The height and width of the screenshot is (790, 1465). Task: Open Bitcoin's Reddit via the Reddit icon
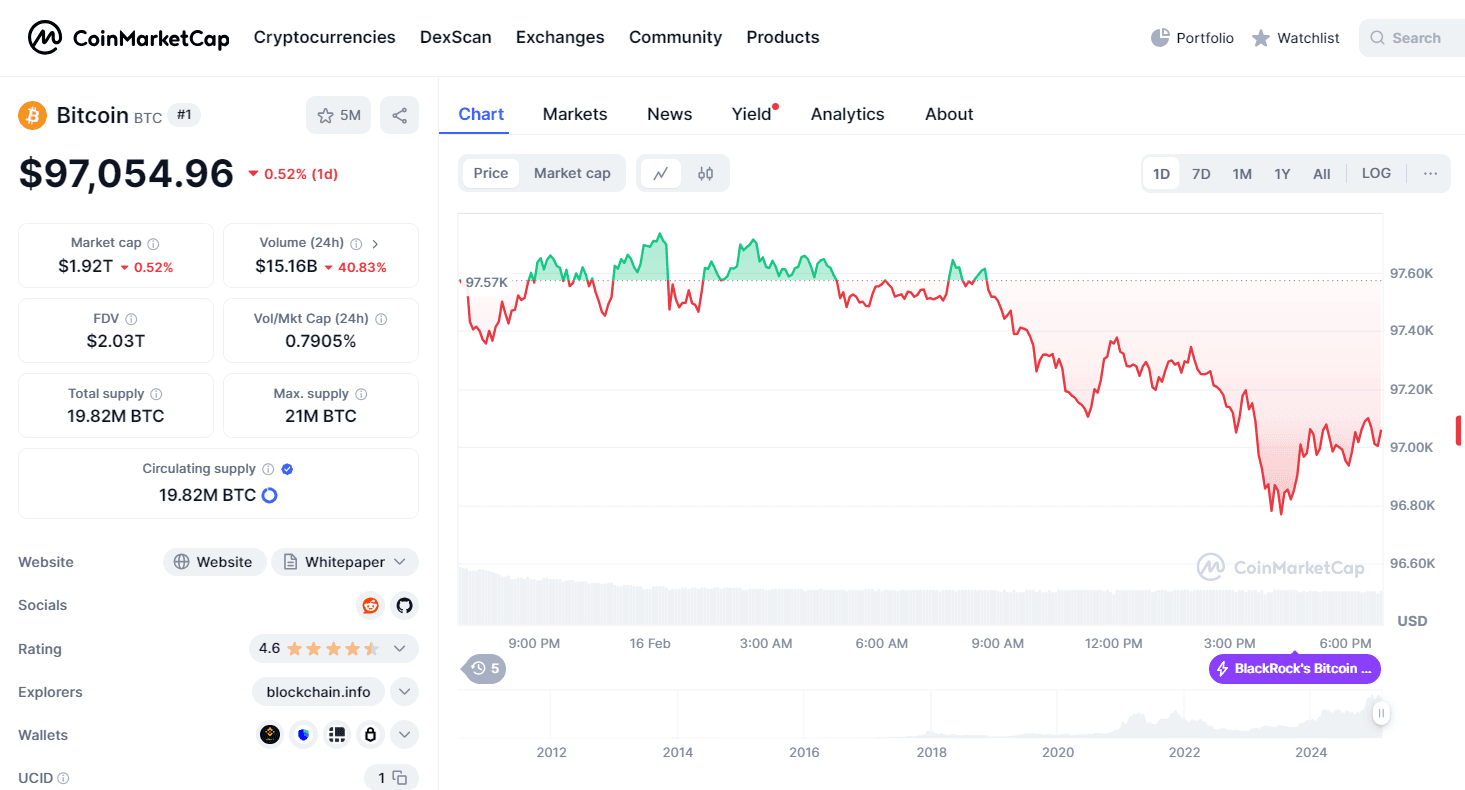(x=370, y=605)
